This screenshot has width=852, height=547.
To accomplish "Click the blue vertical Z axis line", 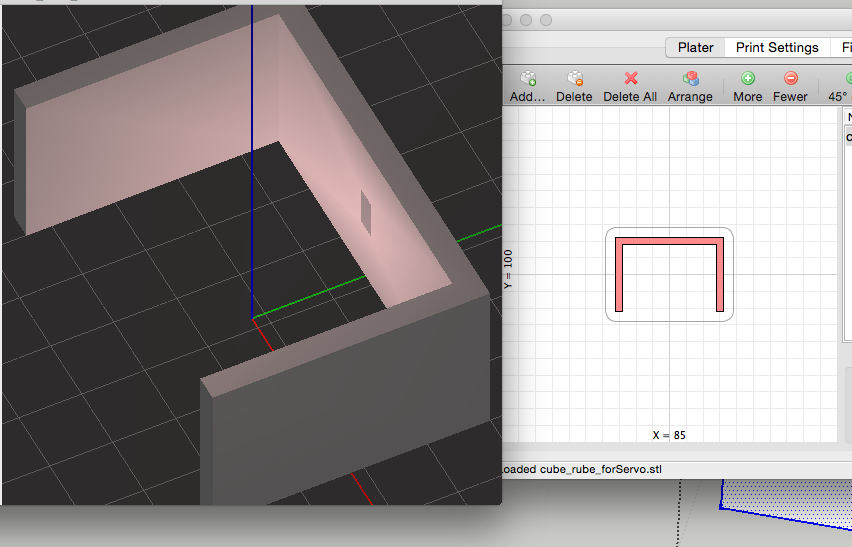I will coord(252,150).
